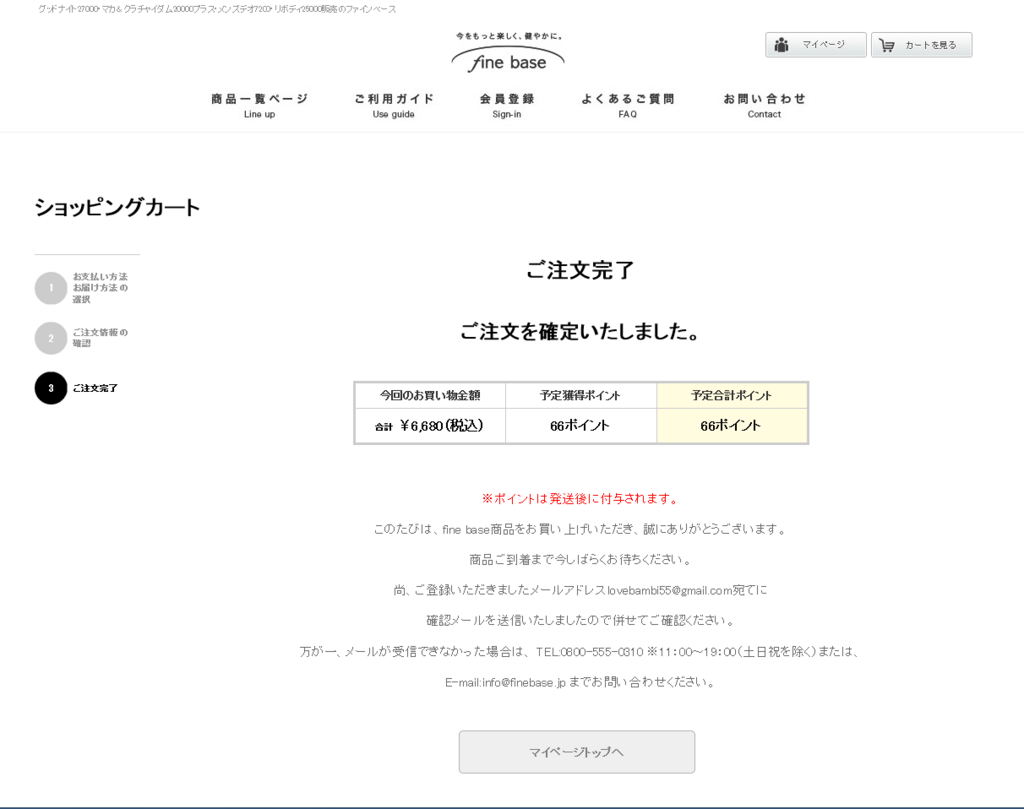
Task: Click the マイページトップへ button
Action: pyautogui.click(x=577, y=751)
